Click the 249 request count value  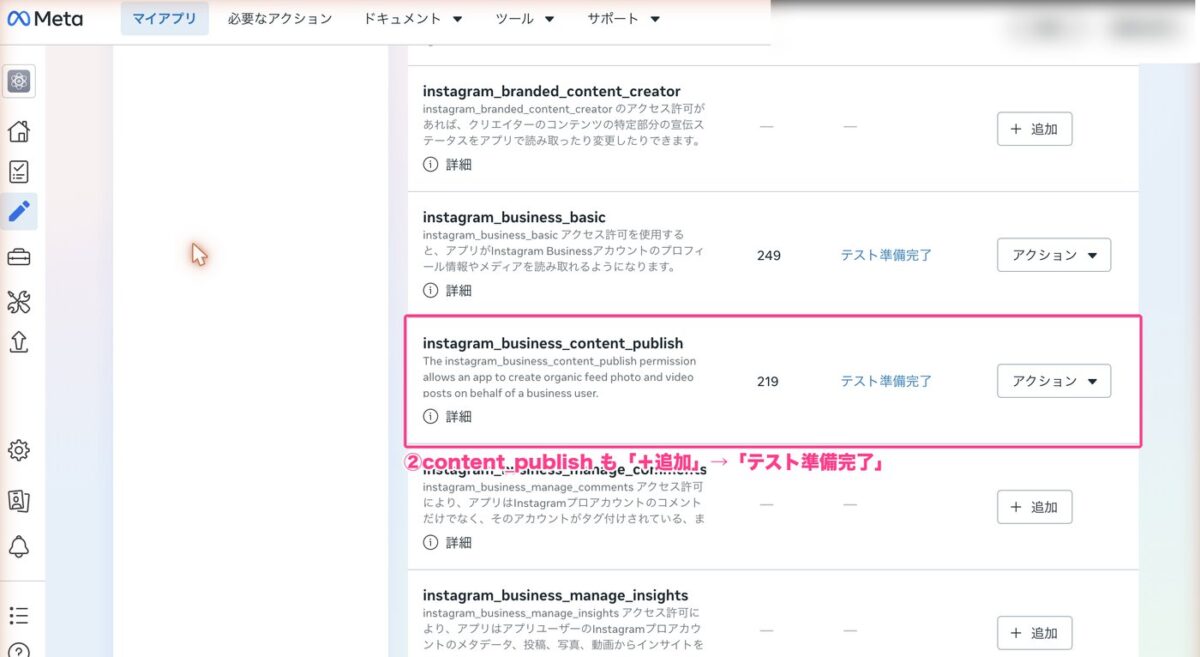(x=768, y=255)
